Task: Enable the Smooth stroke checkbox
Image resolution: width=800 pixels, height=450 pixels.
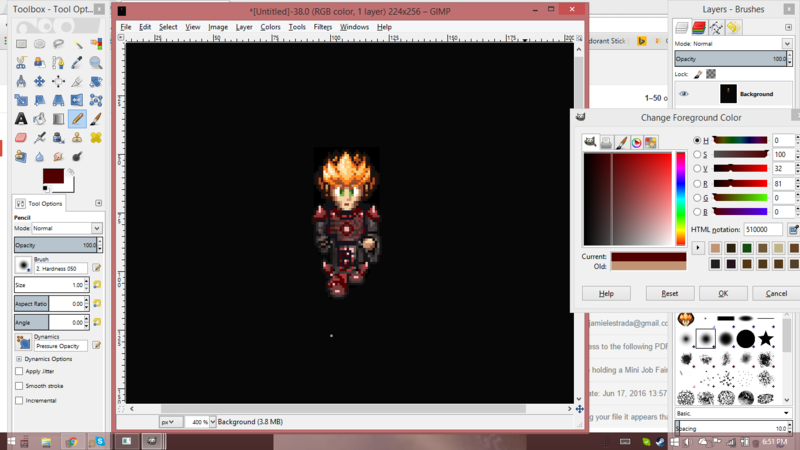Action: [x=19, y=386]
